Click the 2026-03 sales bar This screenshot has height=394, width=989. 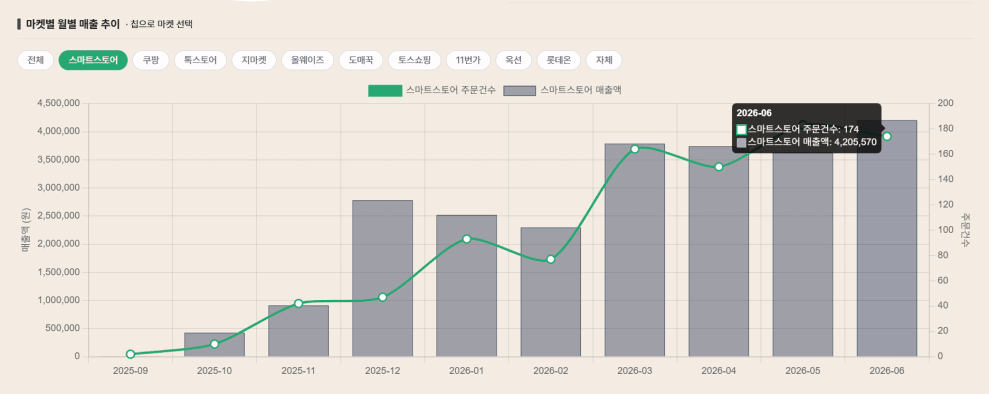pos(635,250)
